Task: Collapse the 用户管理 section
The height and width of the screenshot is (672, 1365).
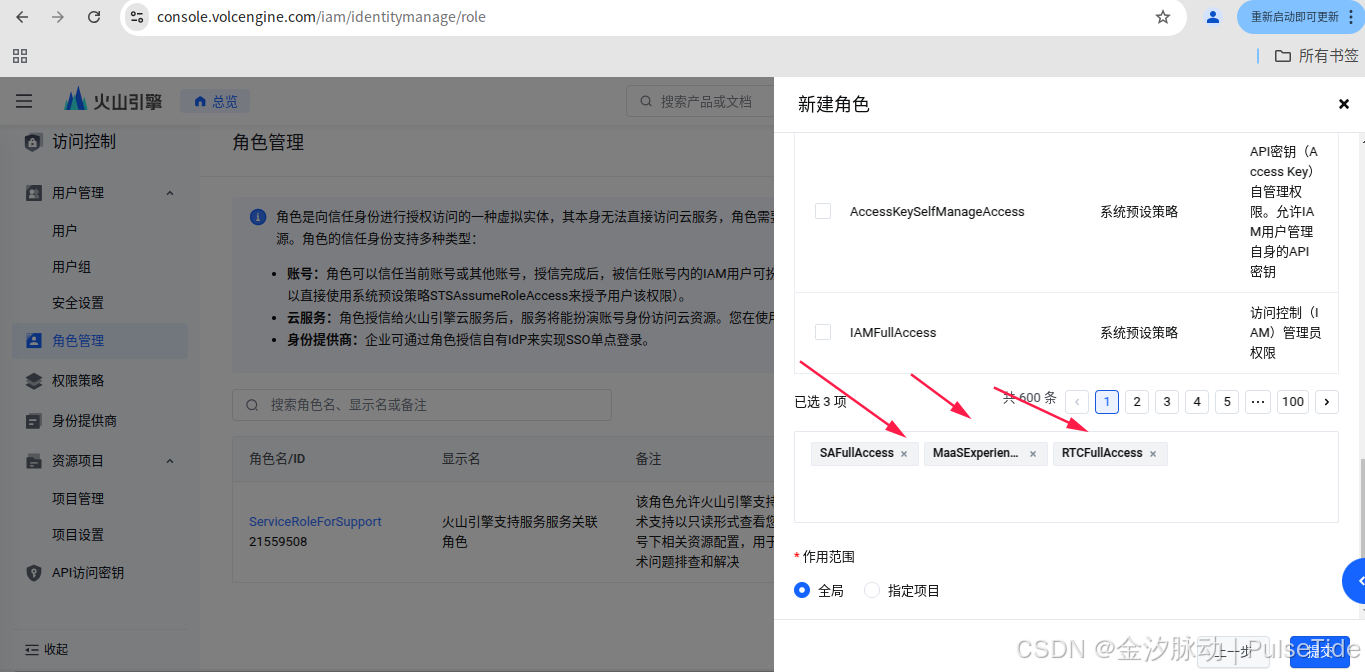Action: [x=169, y=193]
